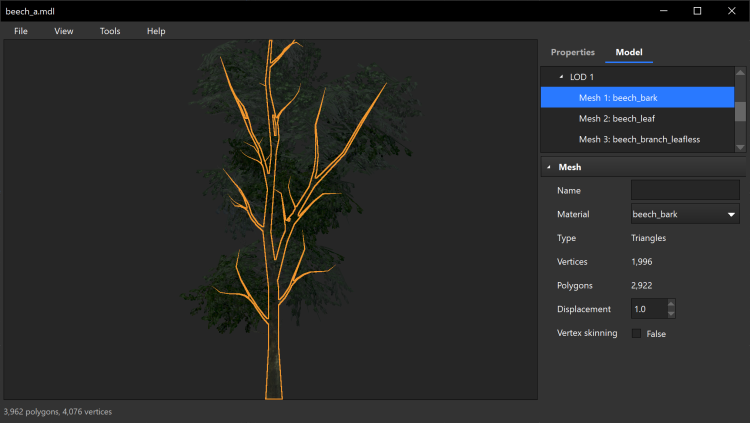Screen dimensions: 750x423
Task: Open the Help menu
Action: click(156, 31)
